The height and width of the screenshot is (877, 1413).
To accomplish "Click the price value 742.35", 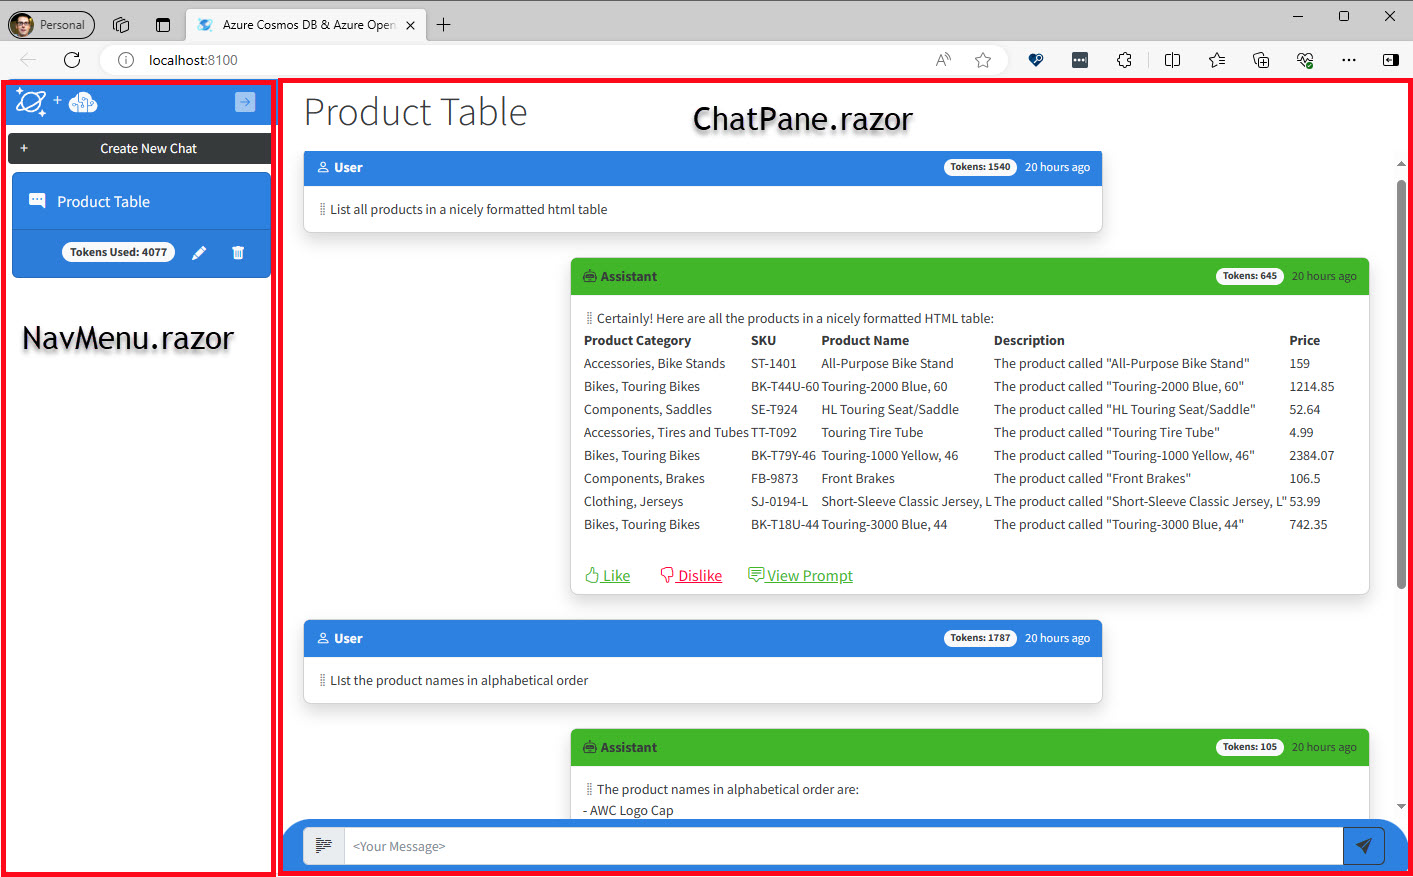I will click(x=1308, y=524).
